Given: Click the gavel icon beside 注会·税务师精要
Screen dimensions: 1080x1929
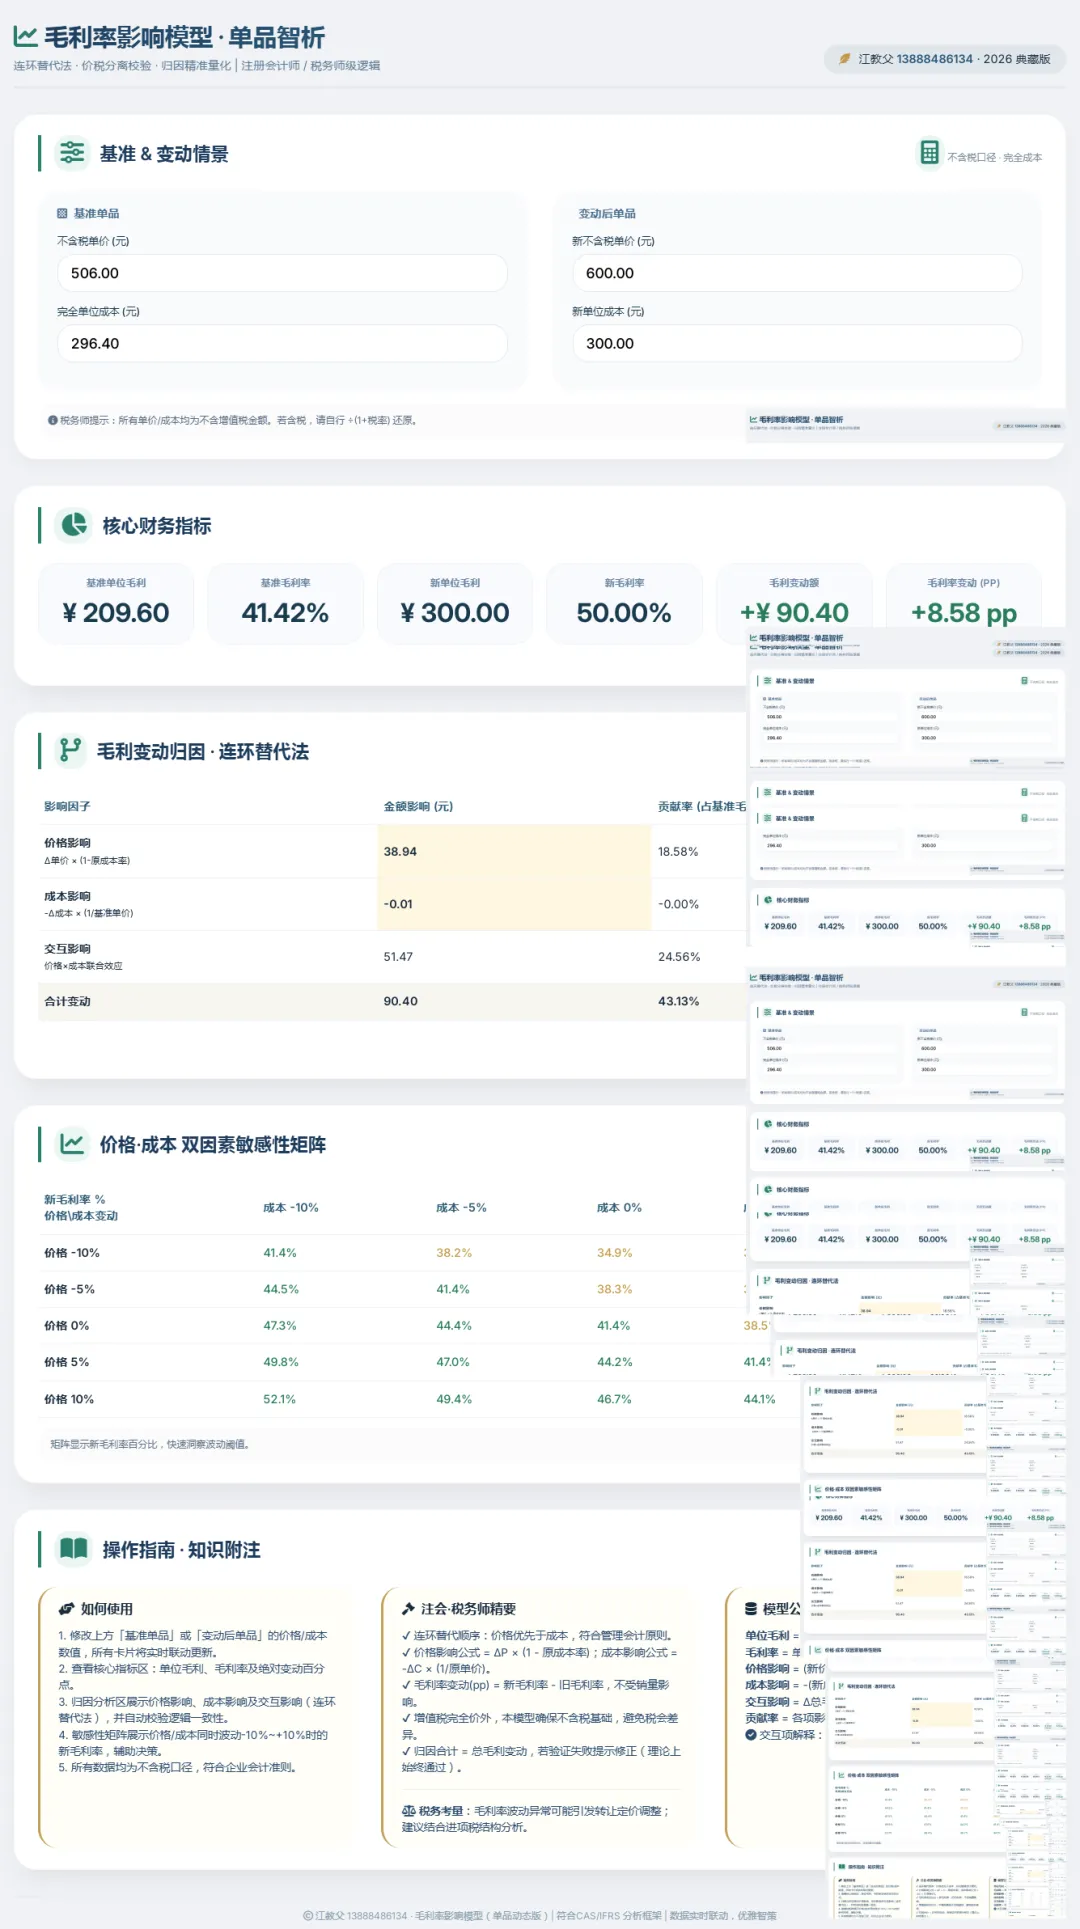Looking at the screenshot, I should pyautogui.click(x=408, y=1609).
